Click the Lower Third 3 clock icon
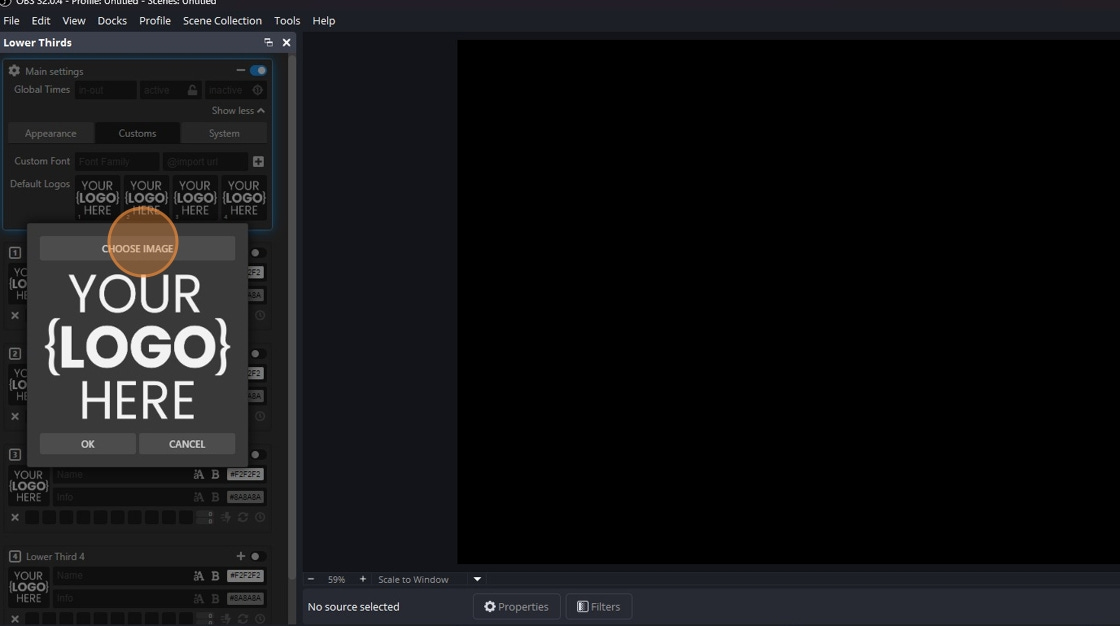 pyautogui.click(x=260, y=517)
